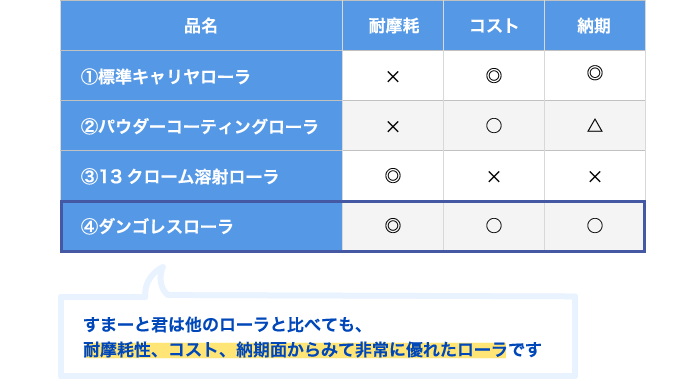
Task: Click the × symbol for 13クローム溶射ローラ コスト
Action: [494, 177]
